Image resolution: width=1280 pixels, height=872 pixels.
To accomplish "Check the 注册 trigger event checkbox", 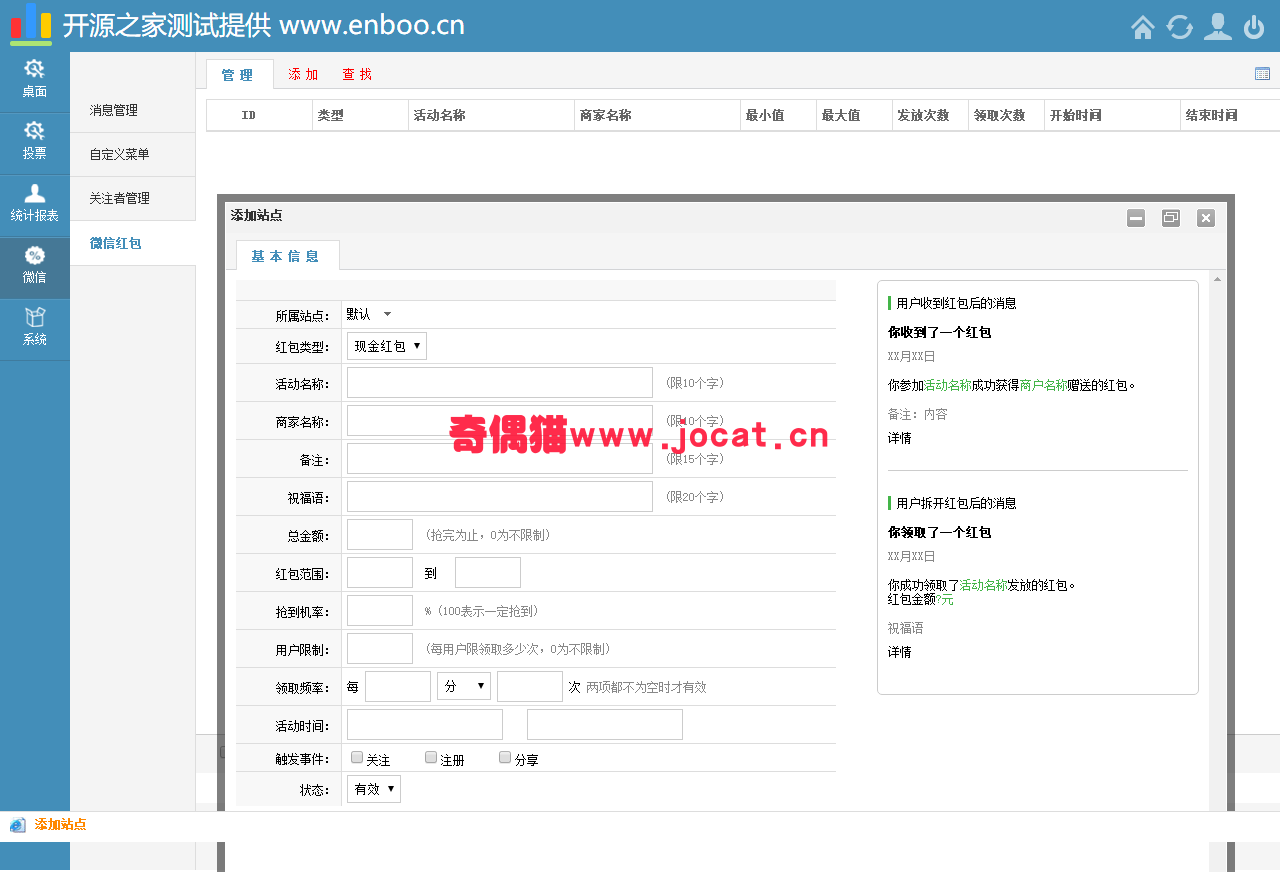I will pyautogui.click(x=431, y=758).
